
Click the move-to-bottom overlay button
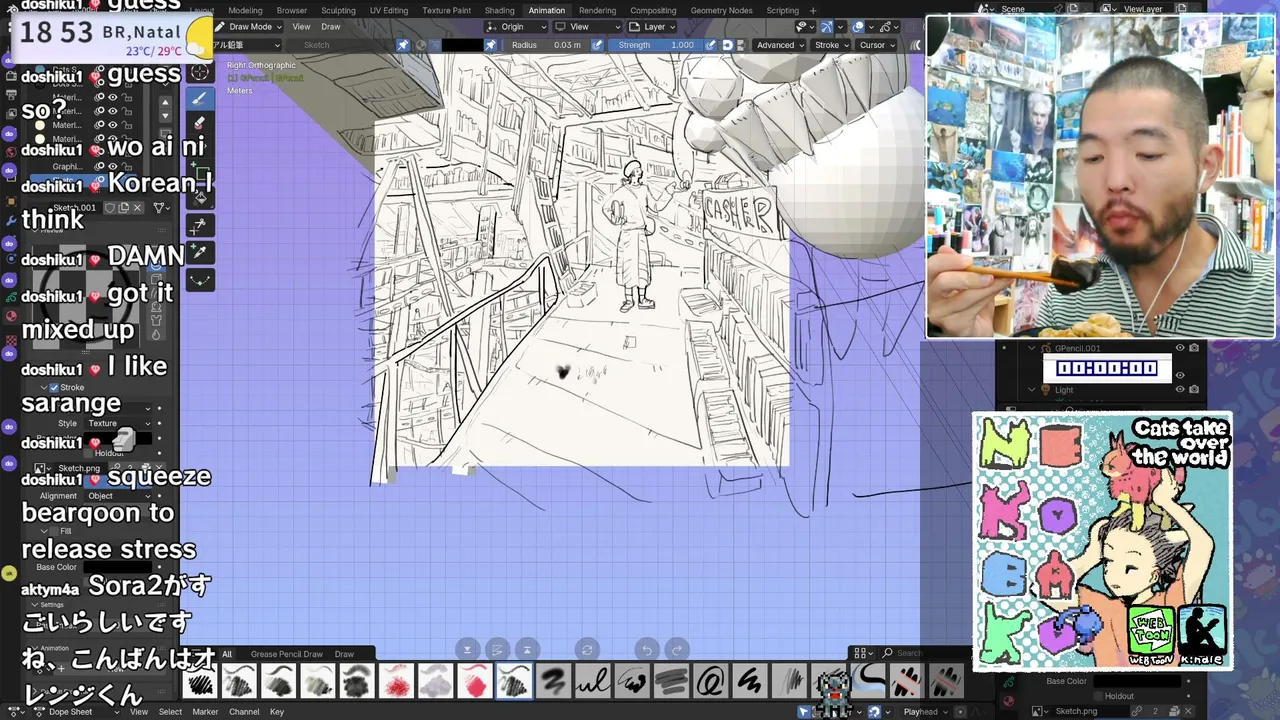[467, 650]
